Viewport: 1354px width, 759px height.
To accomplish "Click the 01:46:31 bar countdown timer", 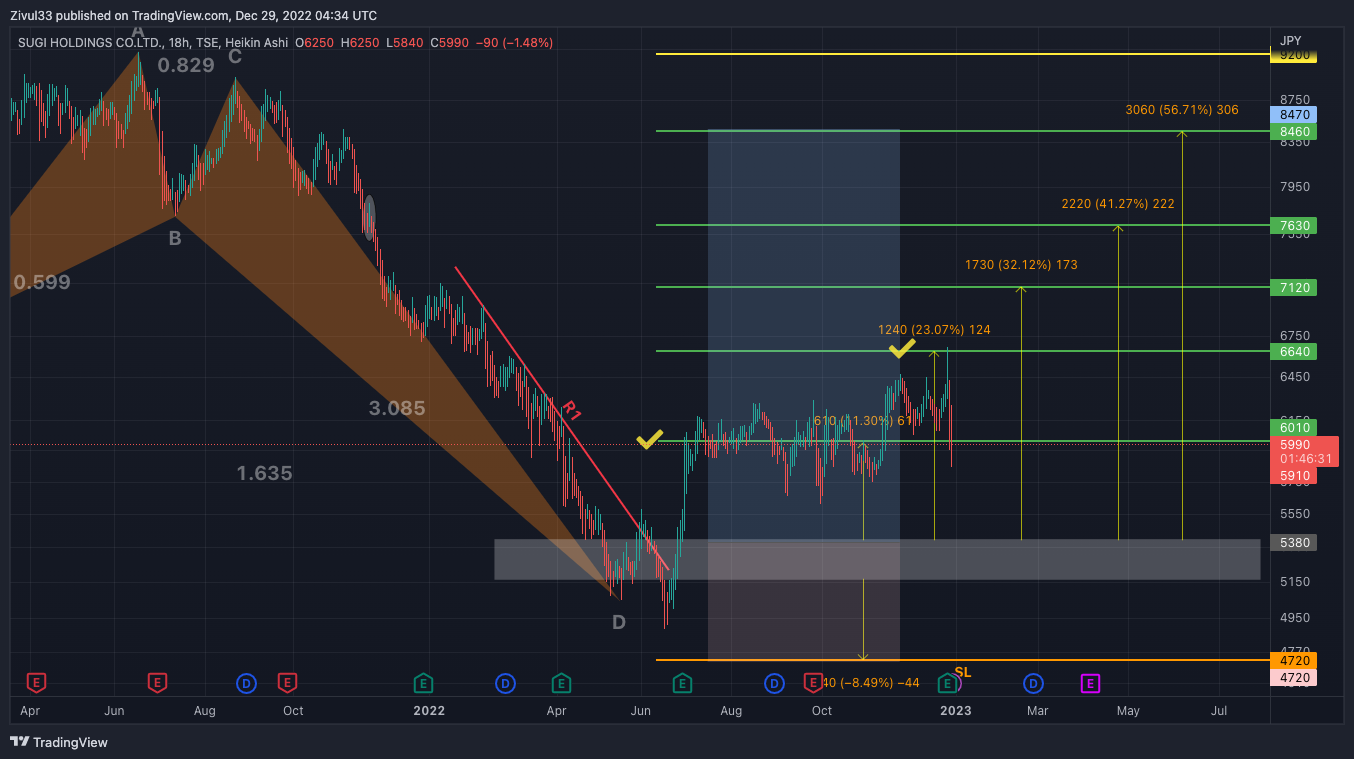I will click(x=1305, y=459).
